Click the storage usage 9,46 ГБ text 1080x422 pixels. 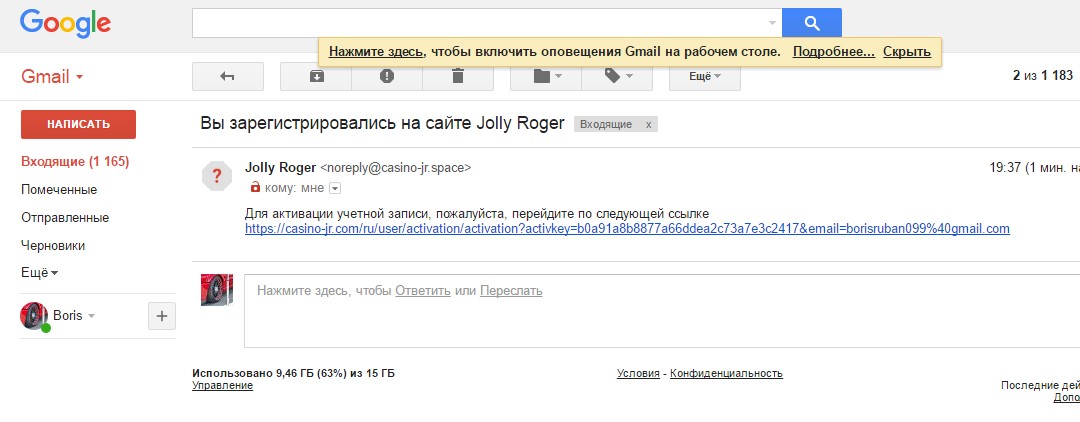click(x=293, y=373)
